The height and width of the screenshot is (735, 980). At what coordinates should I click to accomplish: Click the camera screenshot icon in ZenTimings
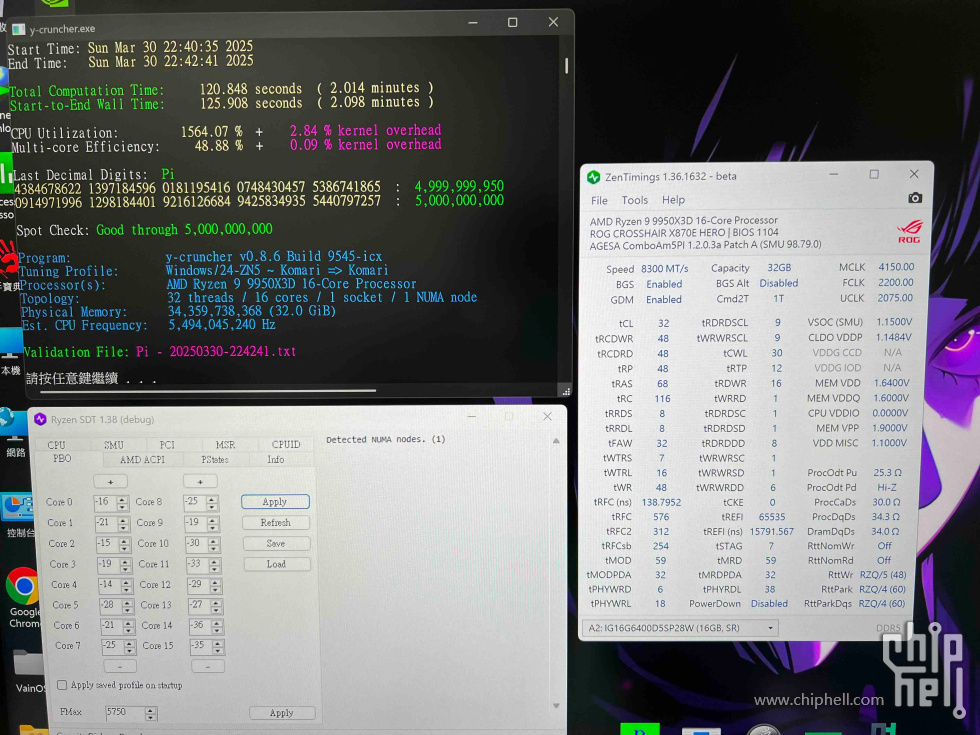tap(914, 198)
